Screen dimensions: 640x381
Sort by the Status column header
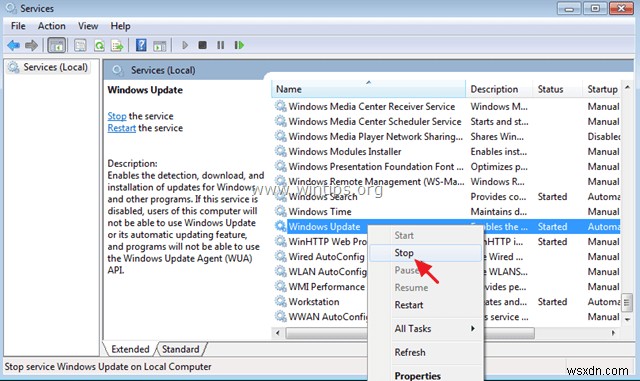tap(558, 89)
